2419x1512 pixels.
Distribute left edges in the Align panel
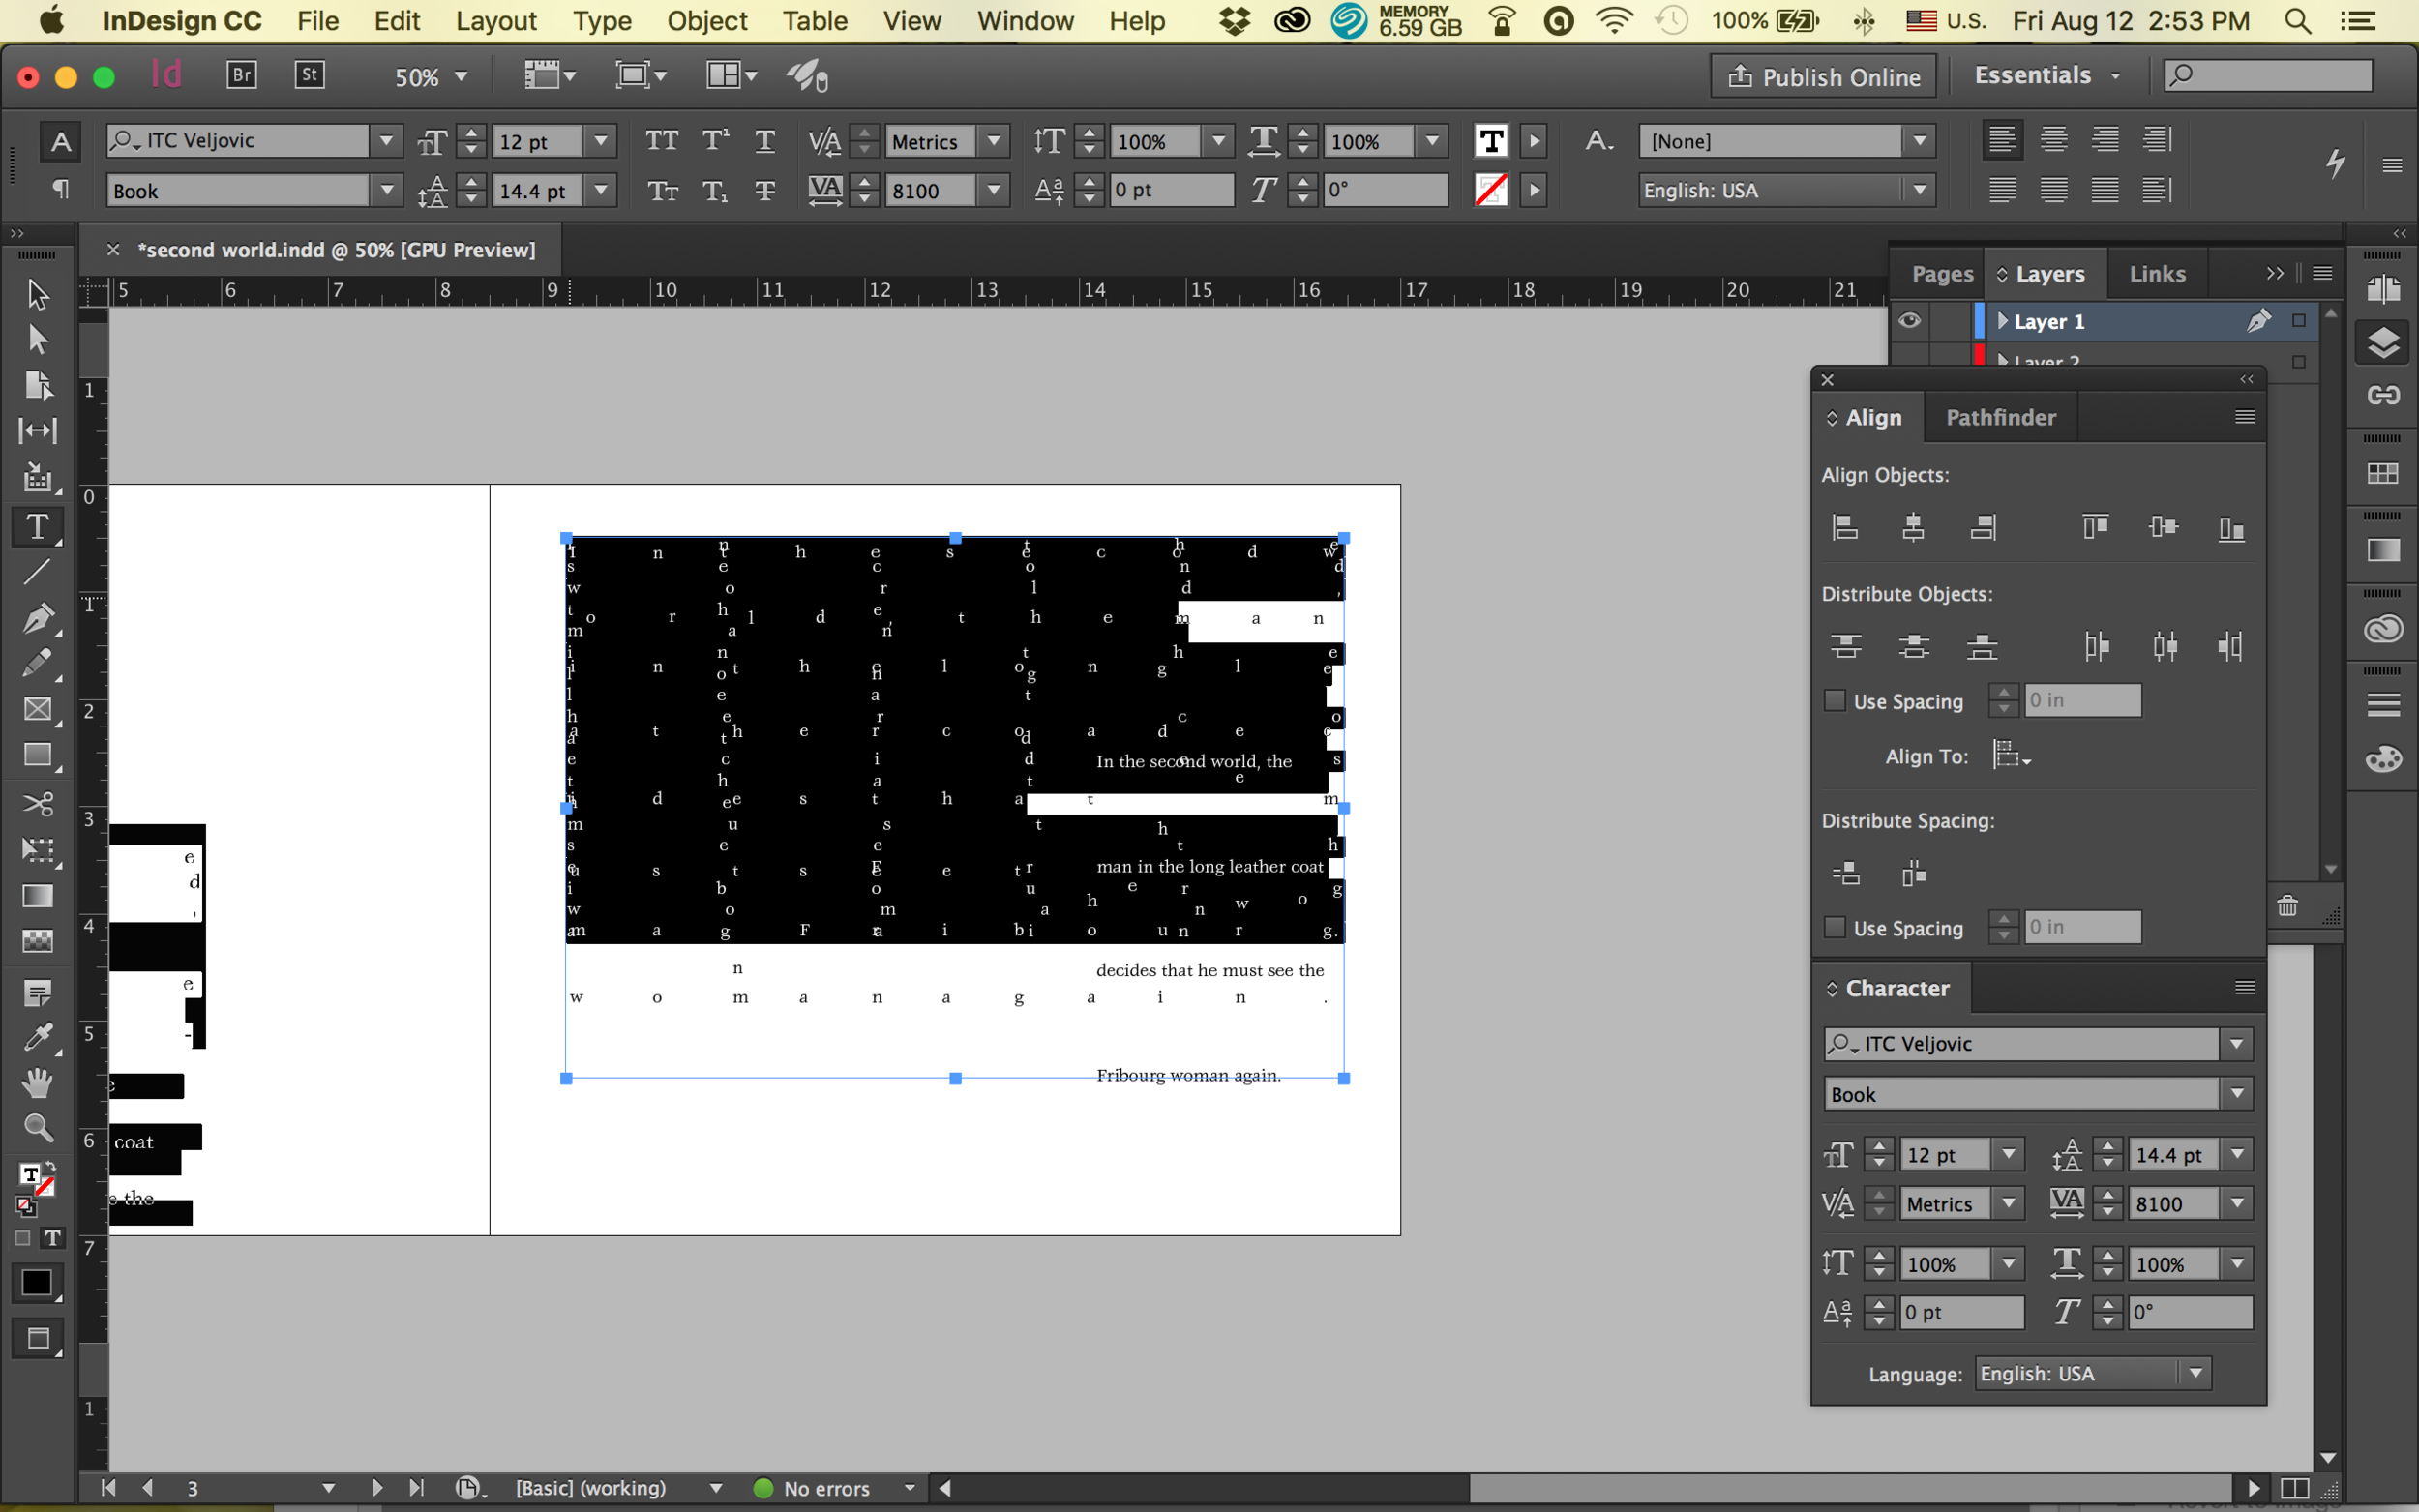2097,646
